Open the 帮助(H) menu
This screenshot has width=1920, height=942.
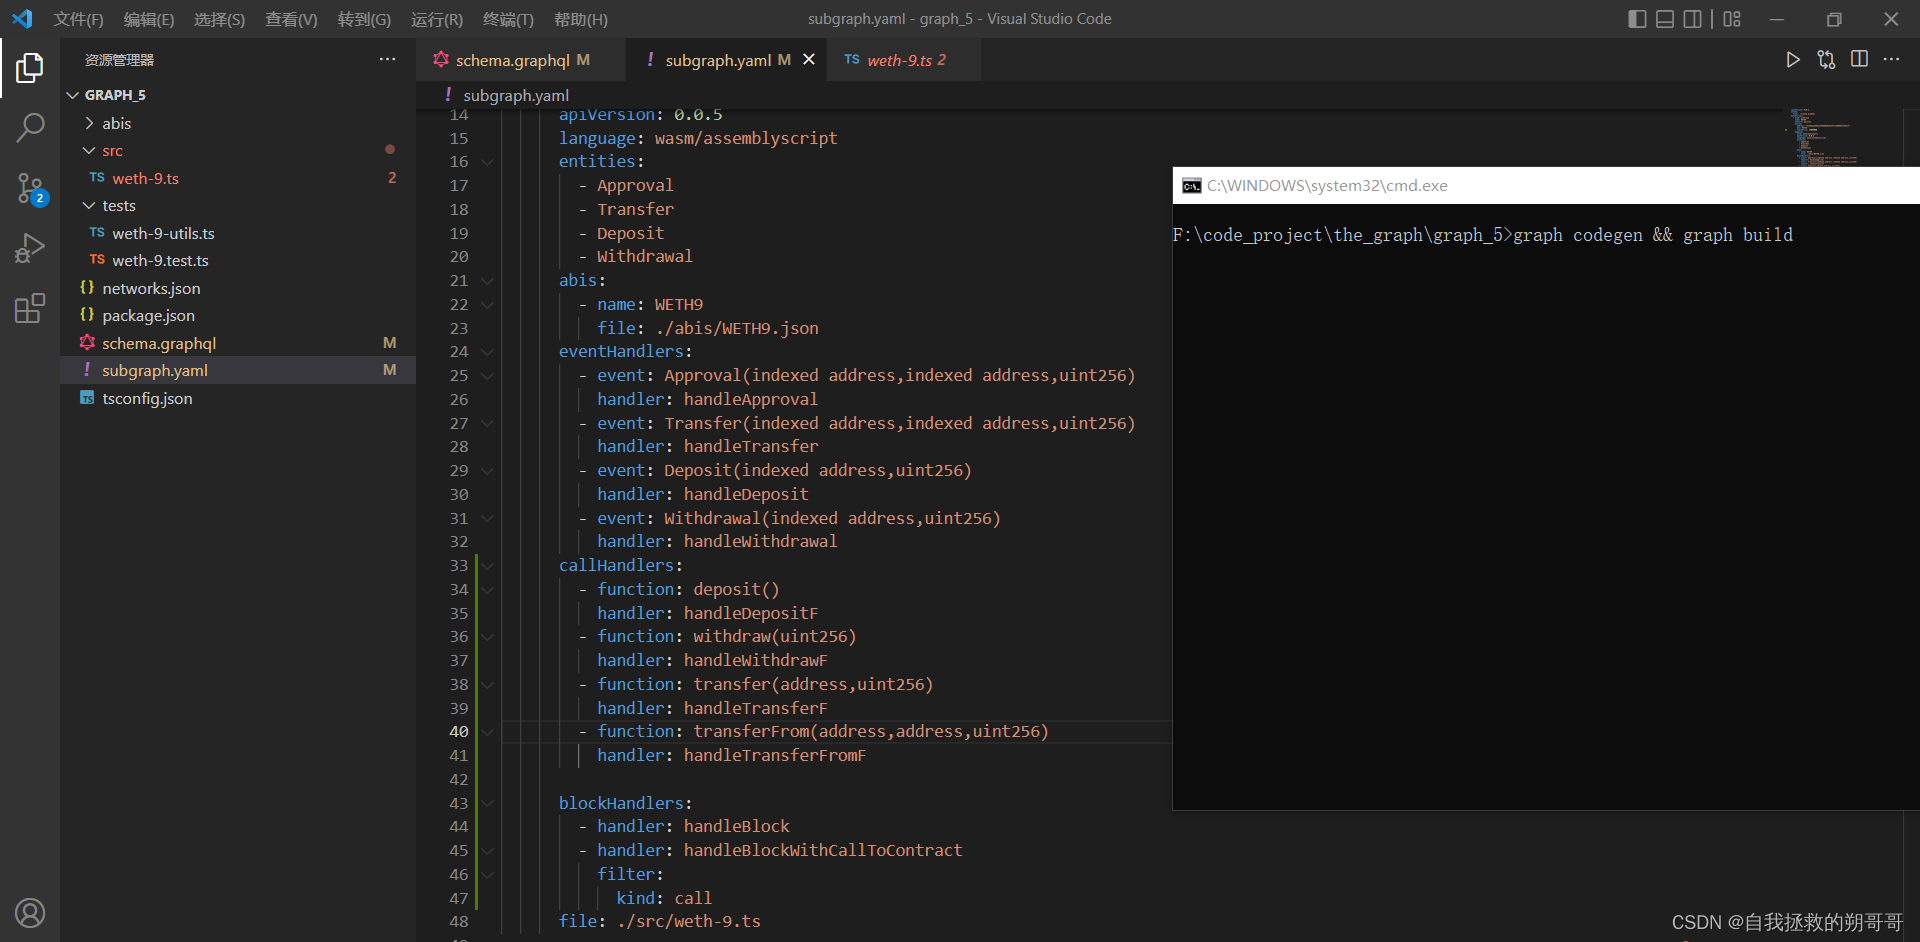580,19
